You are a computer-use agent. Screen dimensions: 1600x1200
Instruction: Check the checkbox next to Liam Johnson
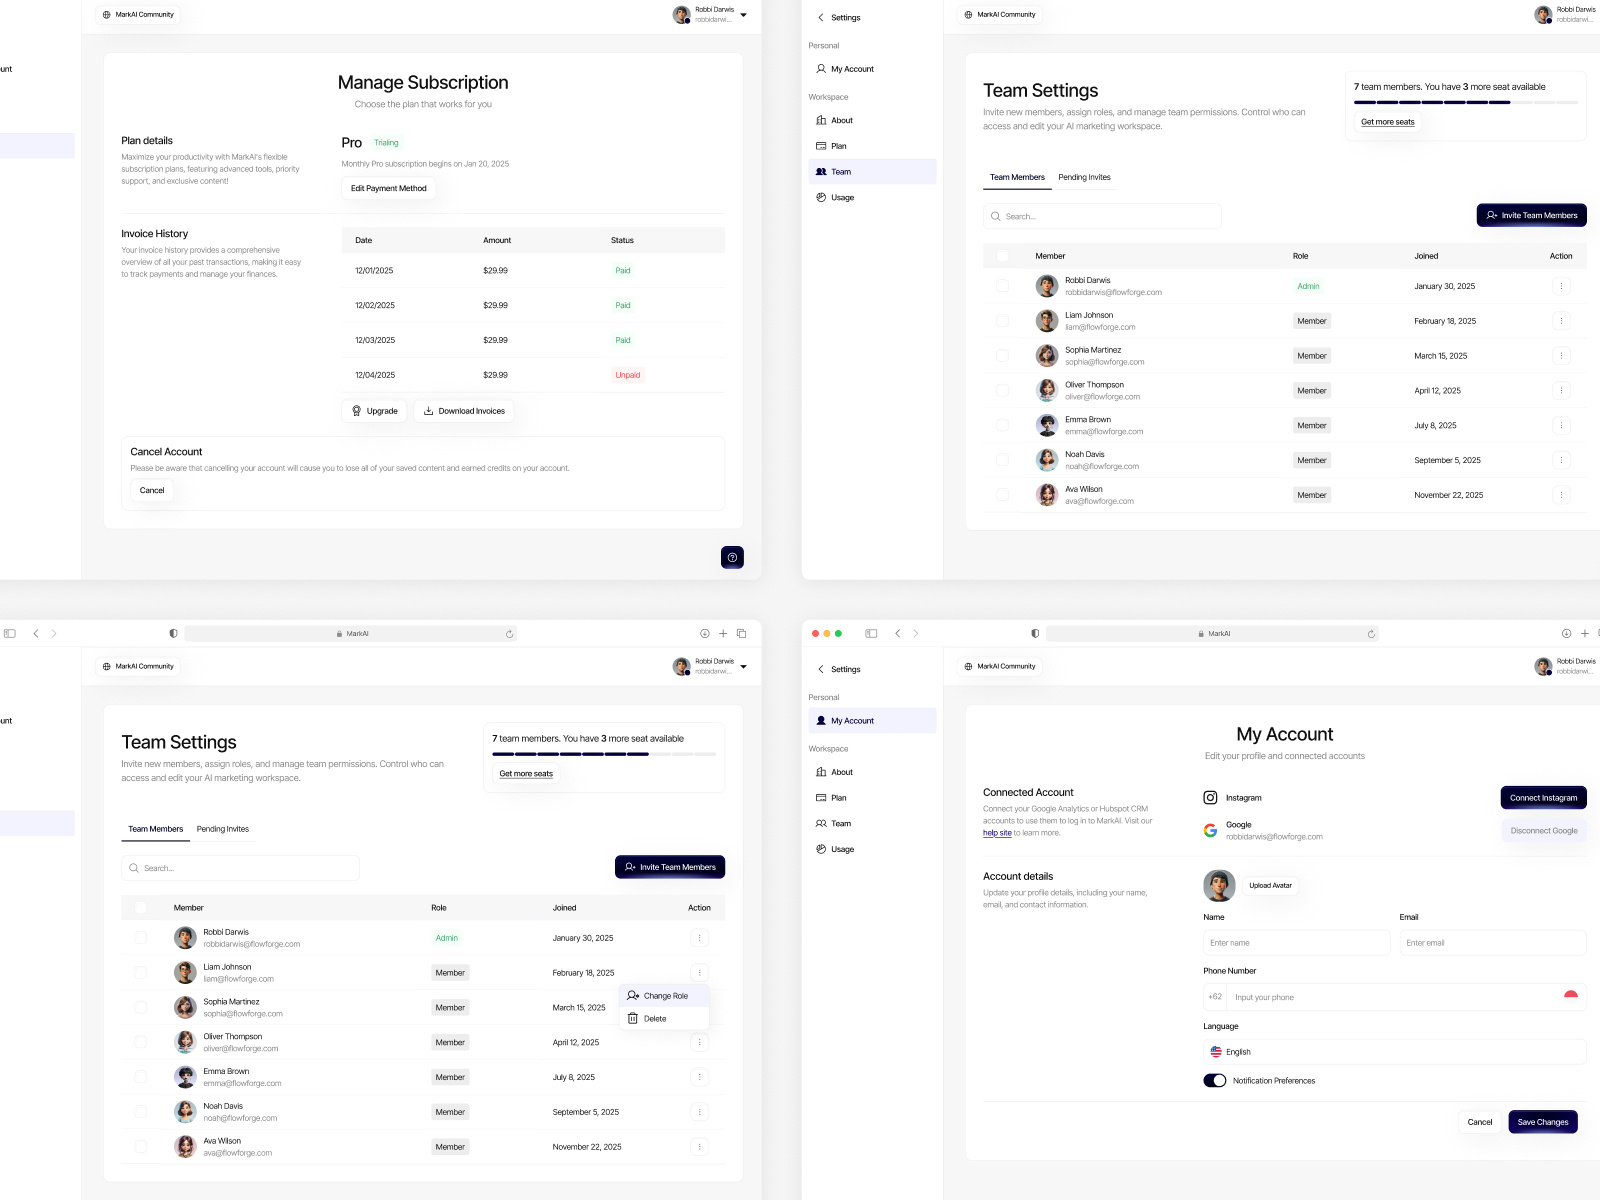140,972
